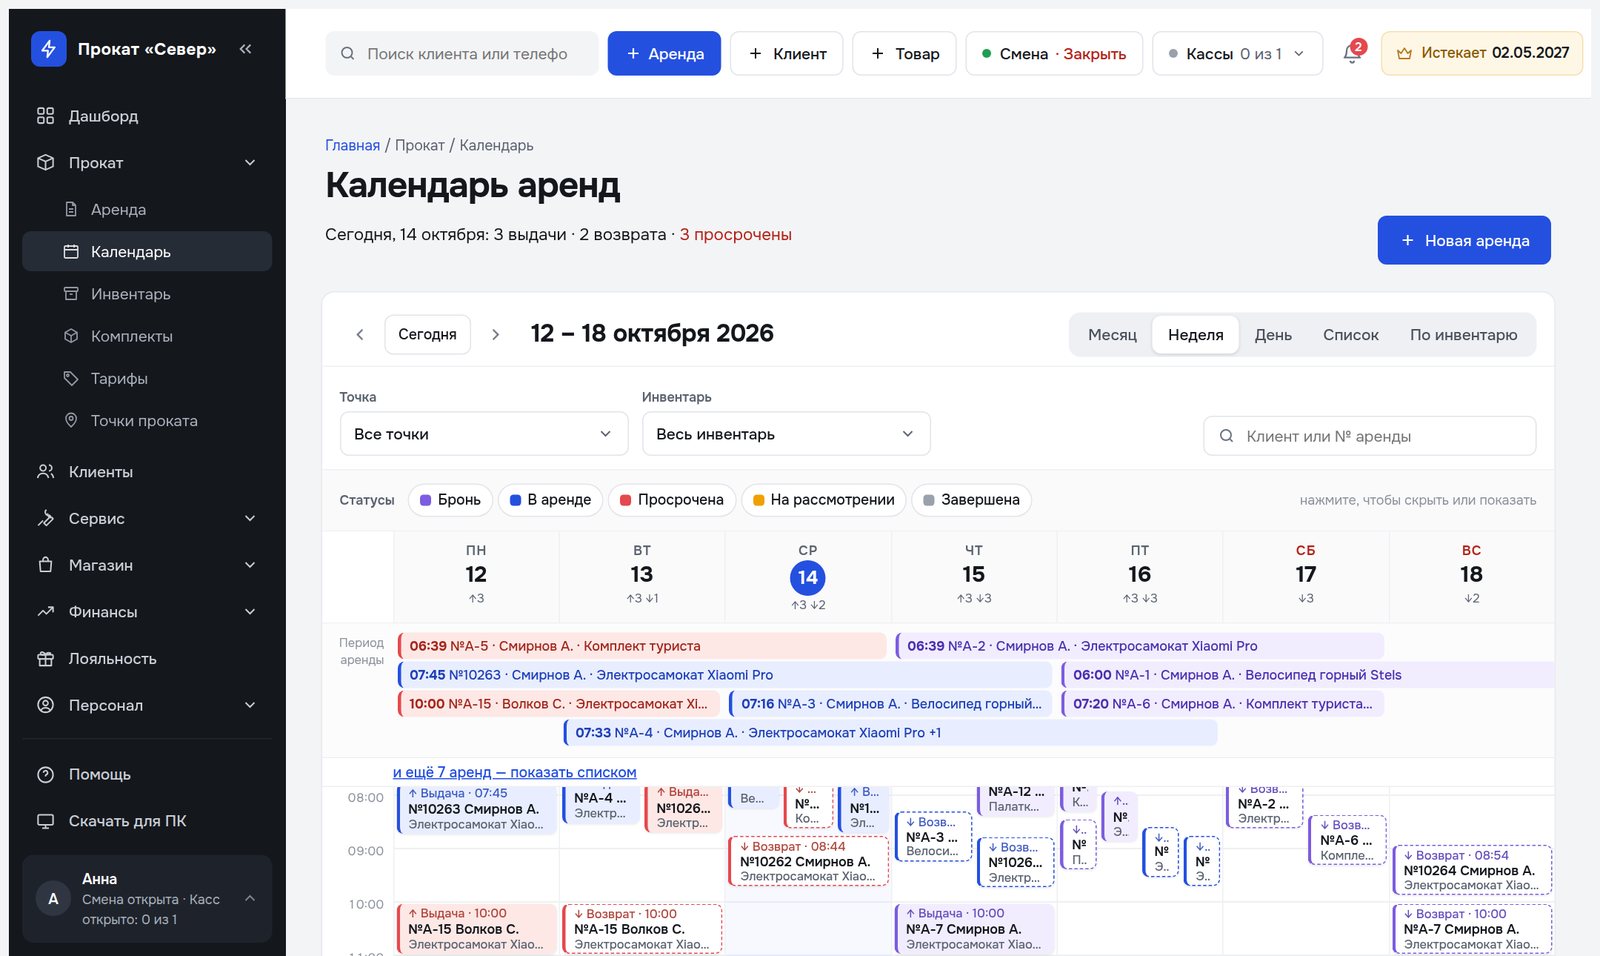Switch to Список view
This screenshot has height=956, width=1600.
(1351, 335)
